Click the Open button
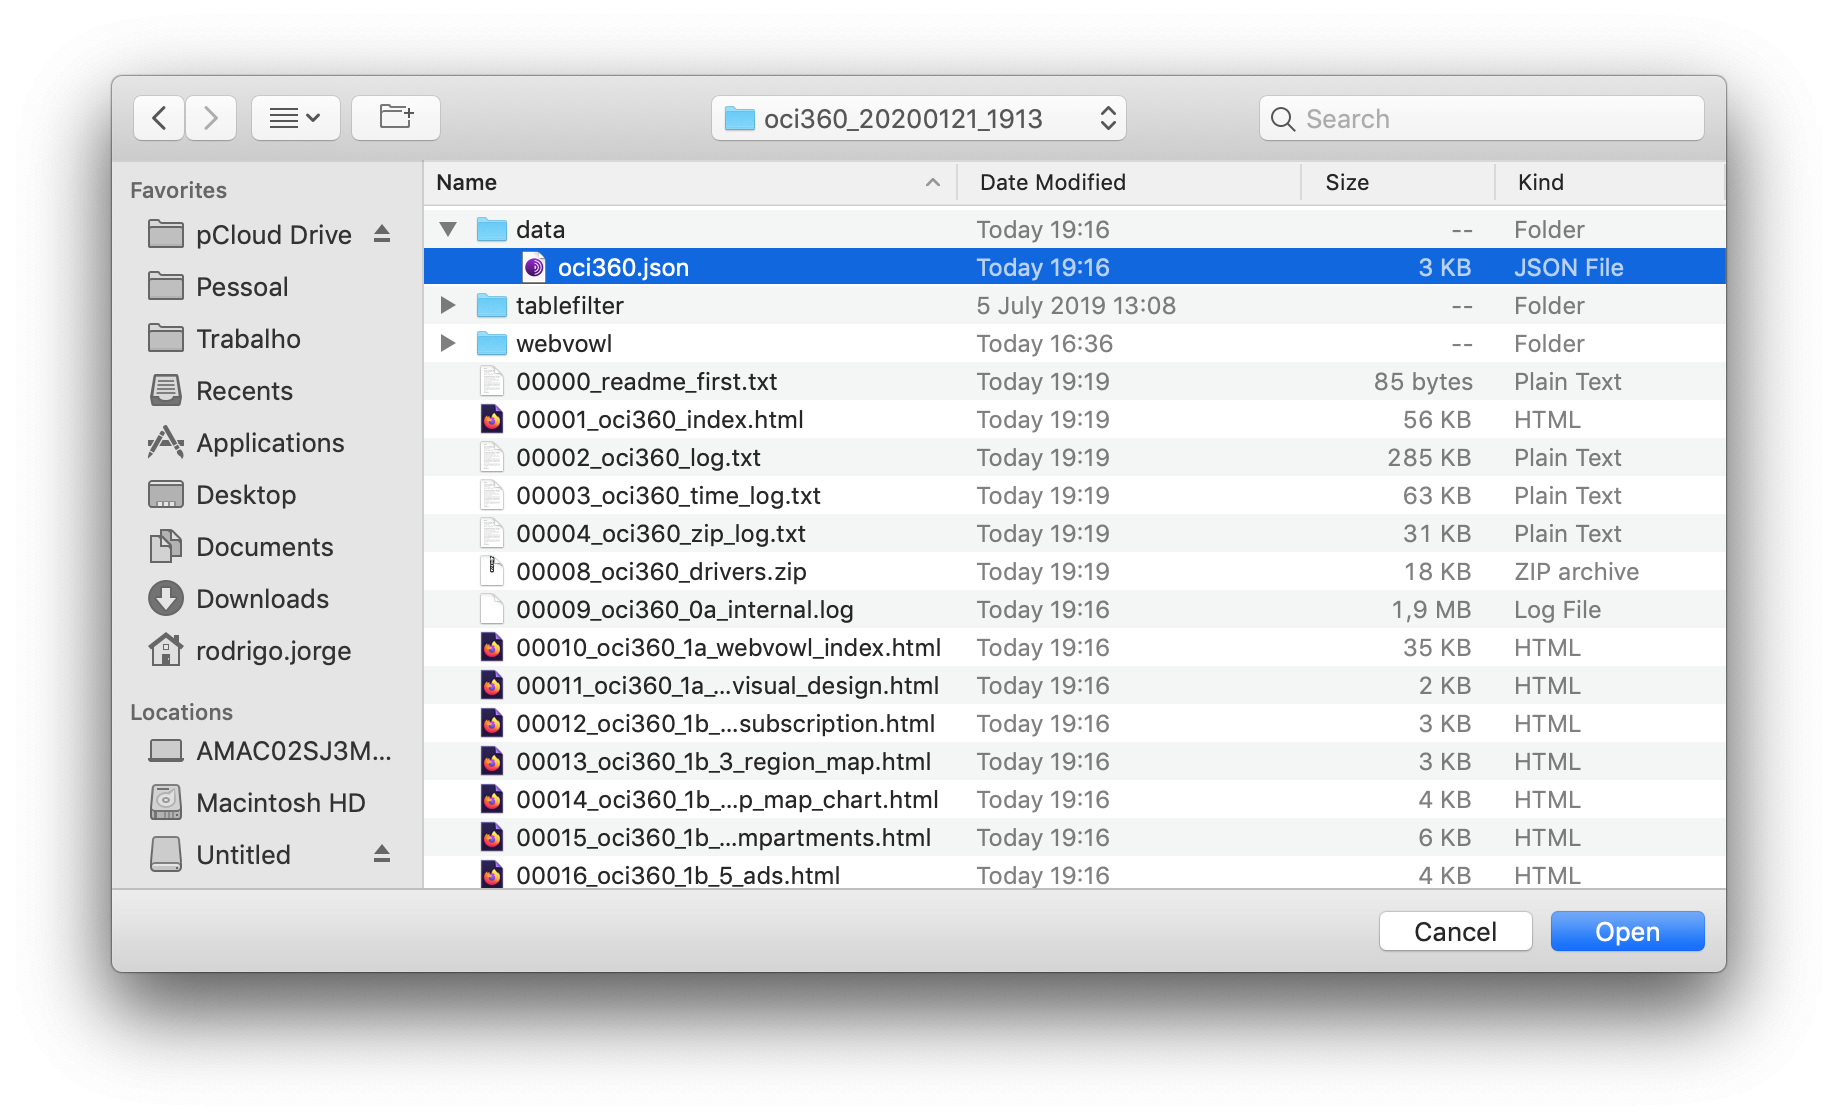1838x1120 pixels. pos(1627,931)
